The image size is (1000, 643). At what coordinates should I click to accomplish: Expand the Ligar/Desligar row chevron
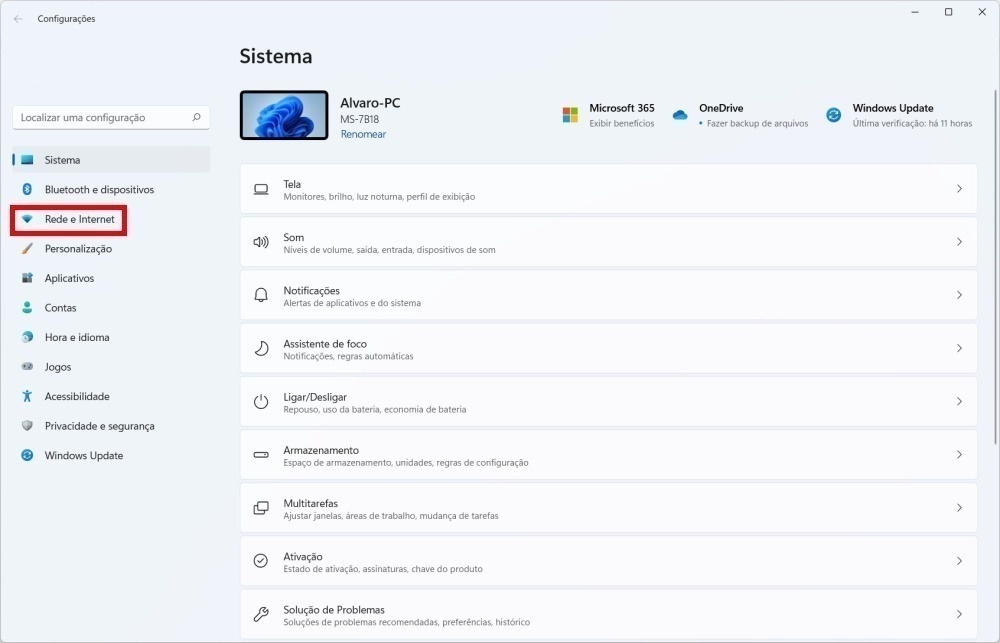959,401
